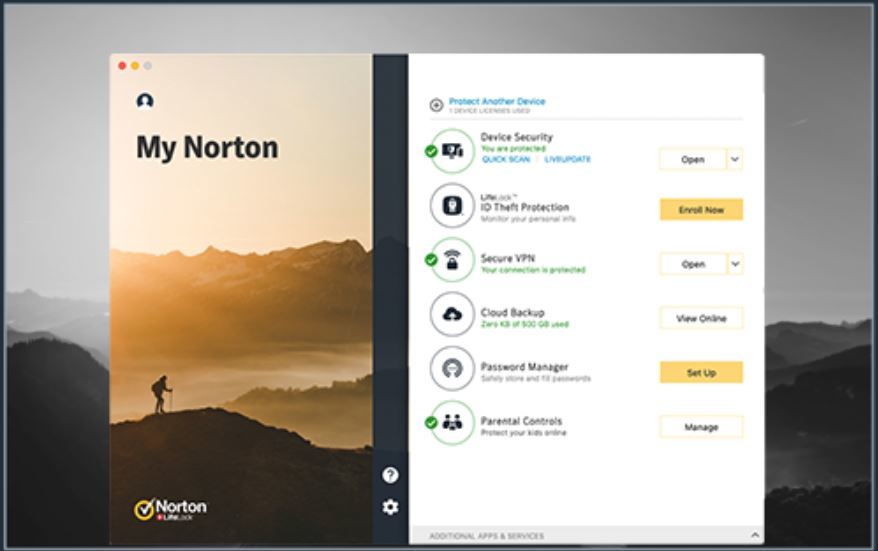Image resolution: width=878 pixels, height=551 pixels.
Task: Click the green checkmark on Device Security
Action: pos(431,151)
